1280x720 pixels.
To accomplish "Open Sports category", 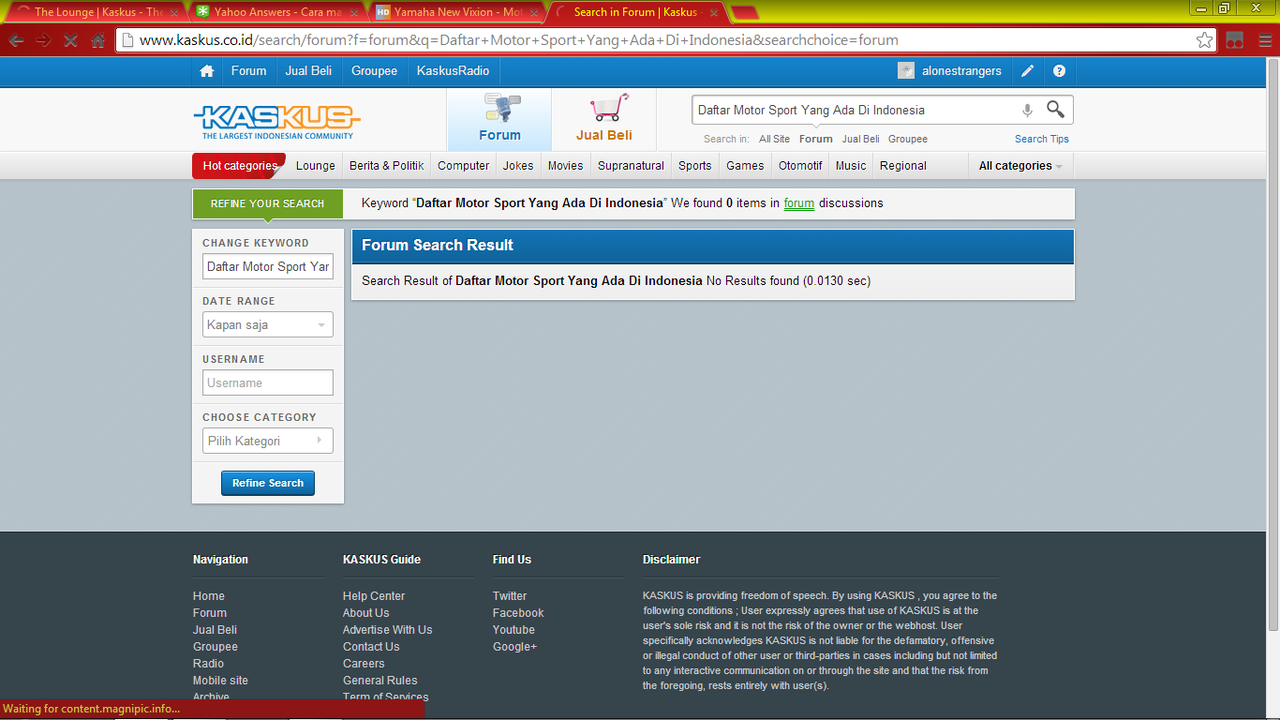I will click(695, 166).
